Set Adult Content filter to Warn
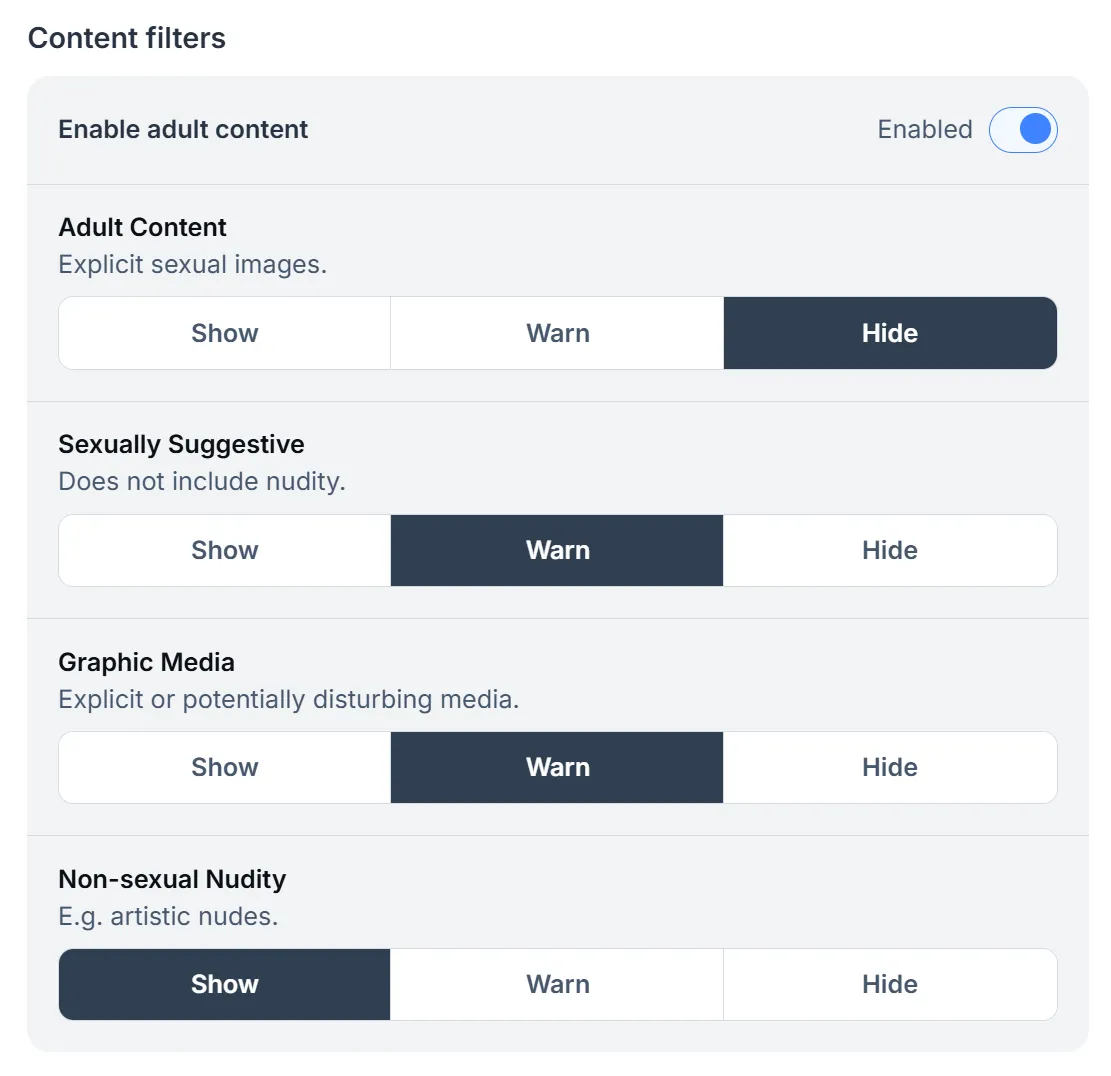Image resolution: width=1111 pixels, height=1076 pixels. pos(557,333)
